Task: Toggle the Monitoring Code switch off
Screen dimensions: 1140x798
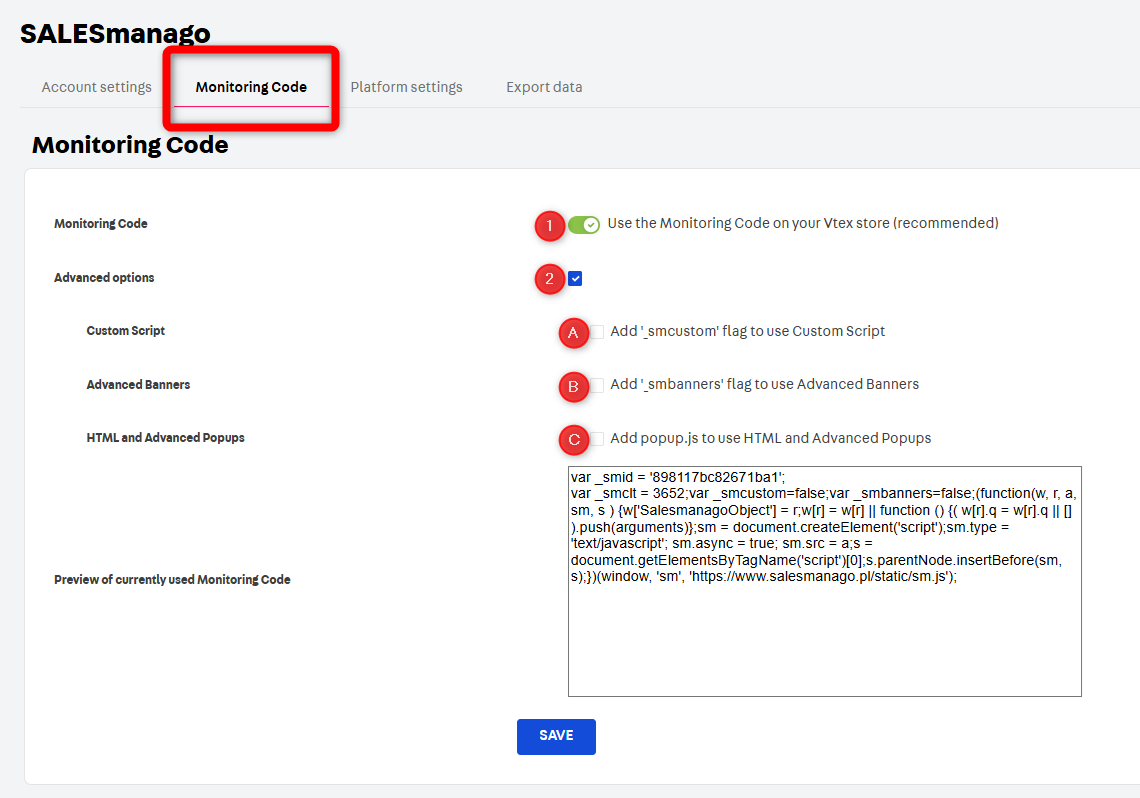Action: tap(584, 225)
